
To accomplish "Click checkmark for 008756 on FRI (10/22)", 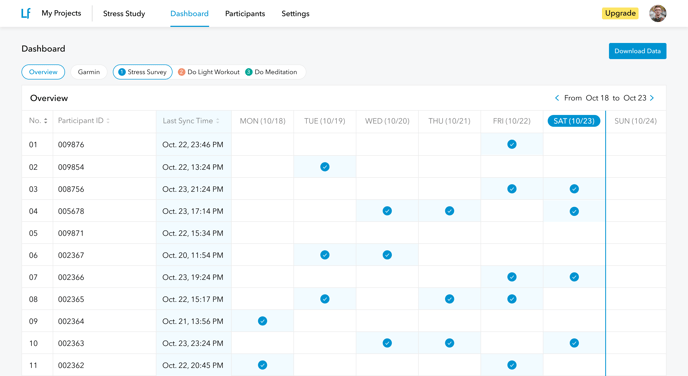I will [512, 189].
